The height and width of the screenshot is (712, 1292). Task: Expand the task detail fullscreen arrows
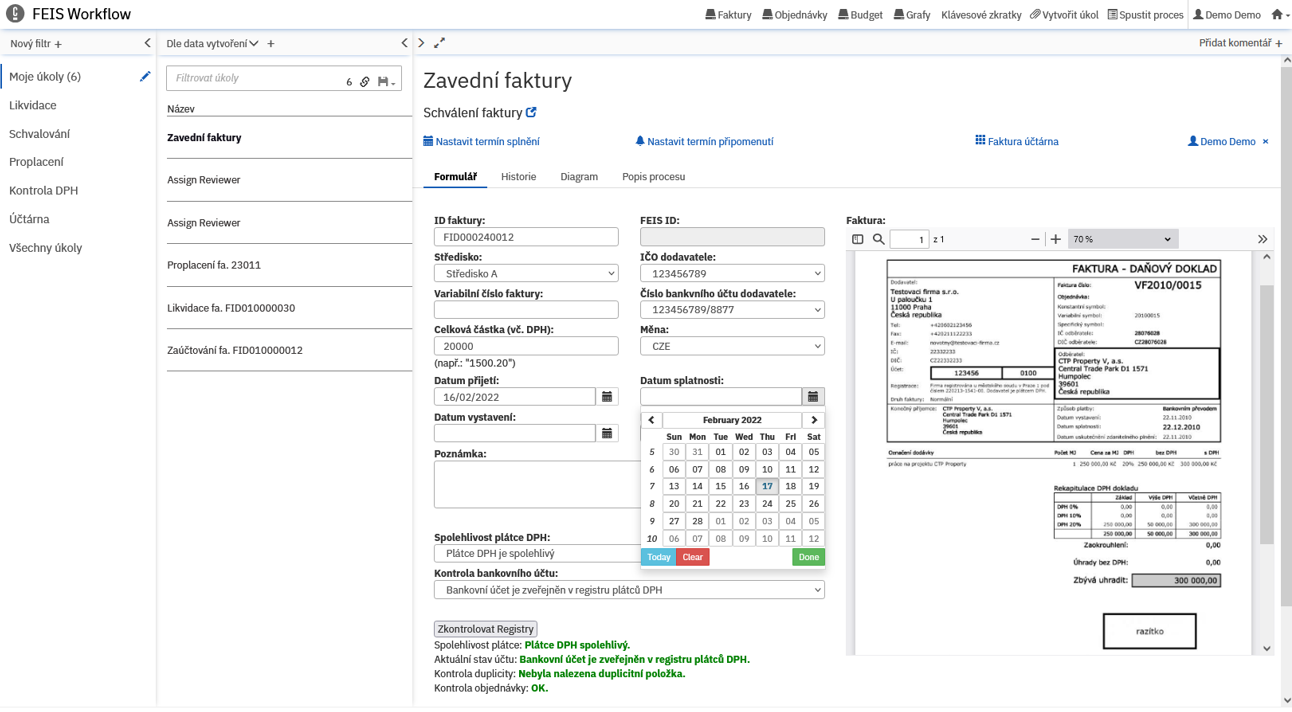pyautogui.click(x=439, y=43)
